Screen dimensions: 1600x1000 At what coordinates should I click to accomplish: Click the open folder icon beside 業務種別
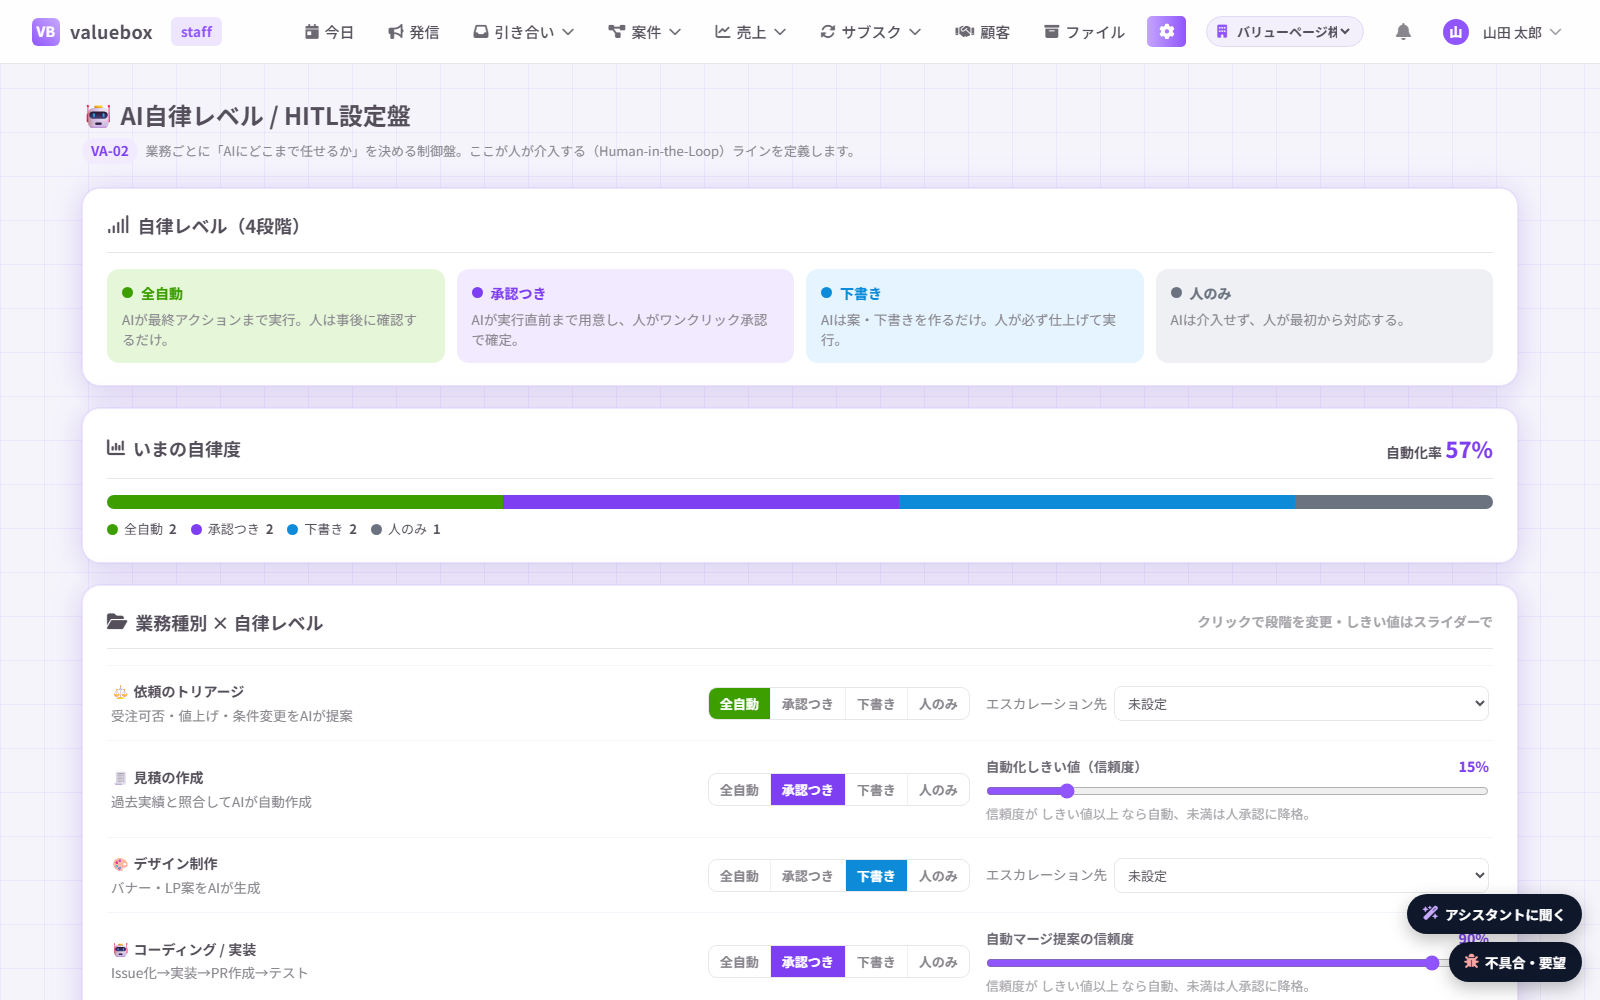[116, 622]
